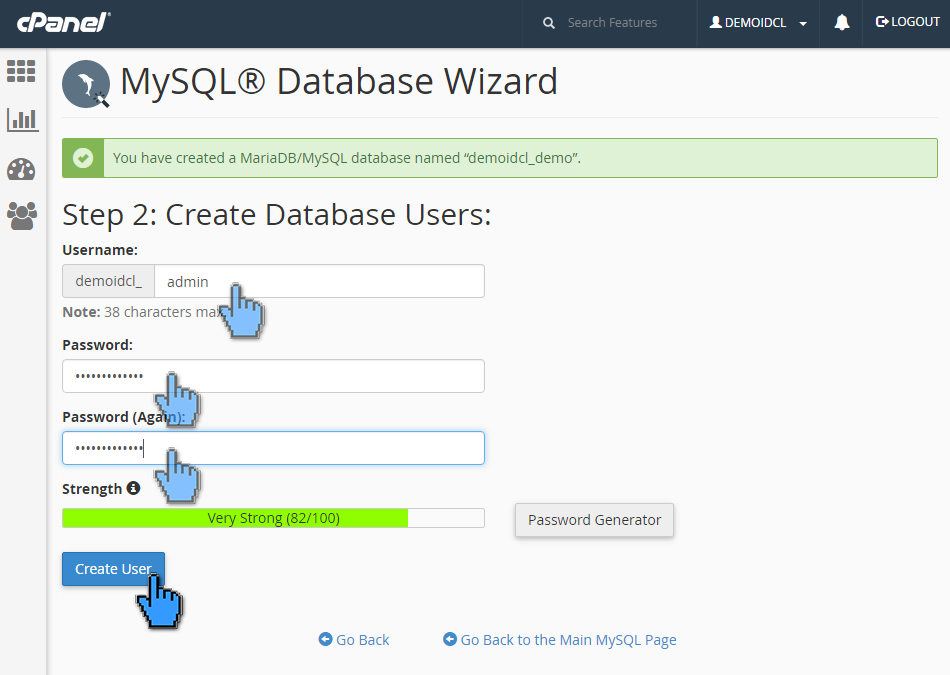
Task: Open the Tools grid icon in sidebar
Action: (x=22, y=71)
